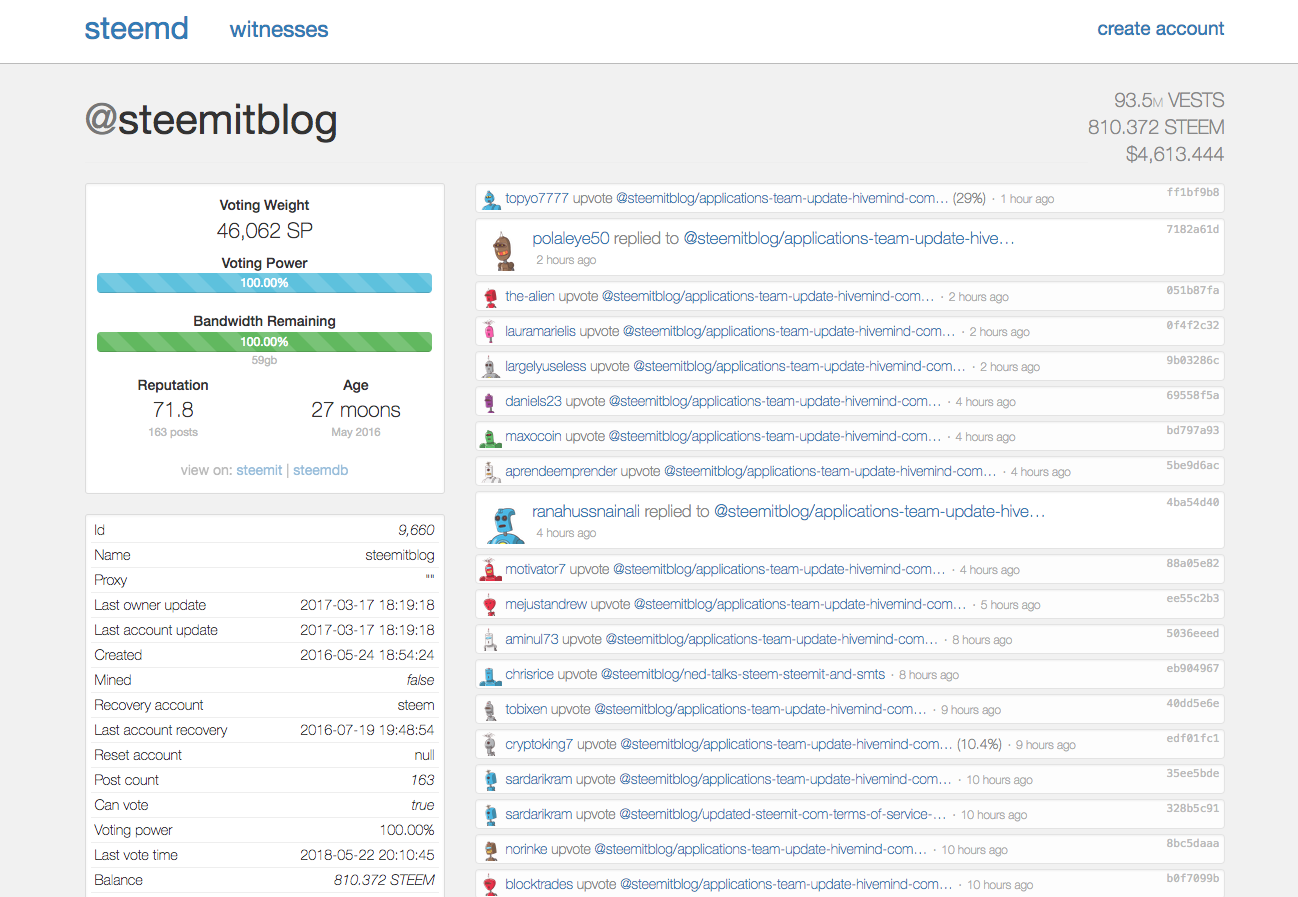This screenshot has width=1298, height=897.
Task: Click lauramarielis's pink avatar icon
Action: (490, 332)
